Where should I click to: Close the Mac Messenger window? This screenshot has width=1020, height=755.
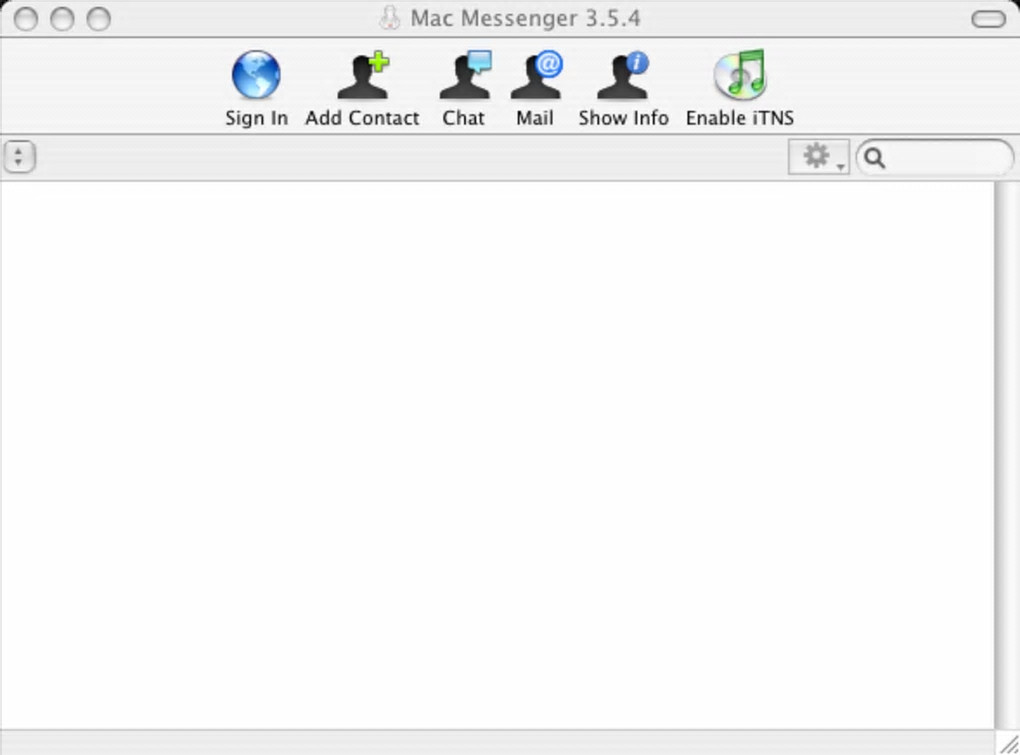pyautogui.click(x=25, y=19)
